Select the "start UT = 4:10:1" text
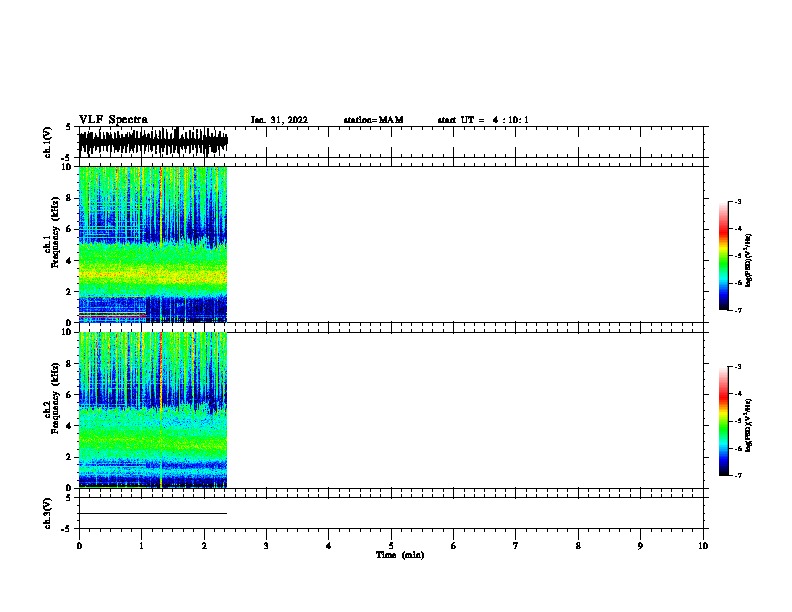 483,120
